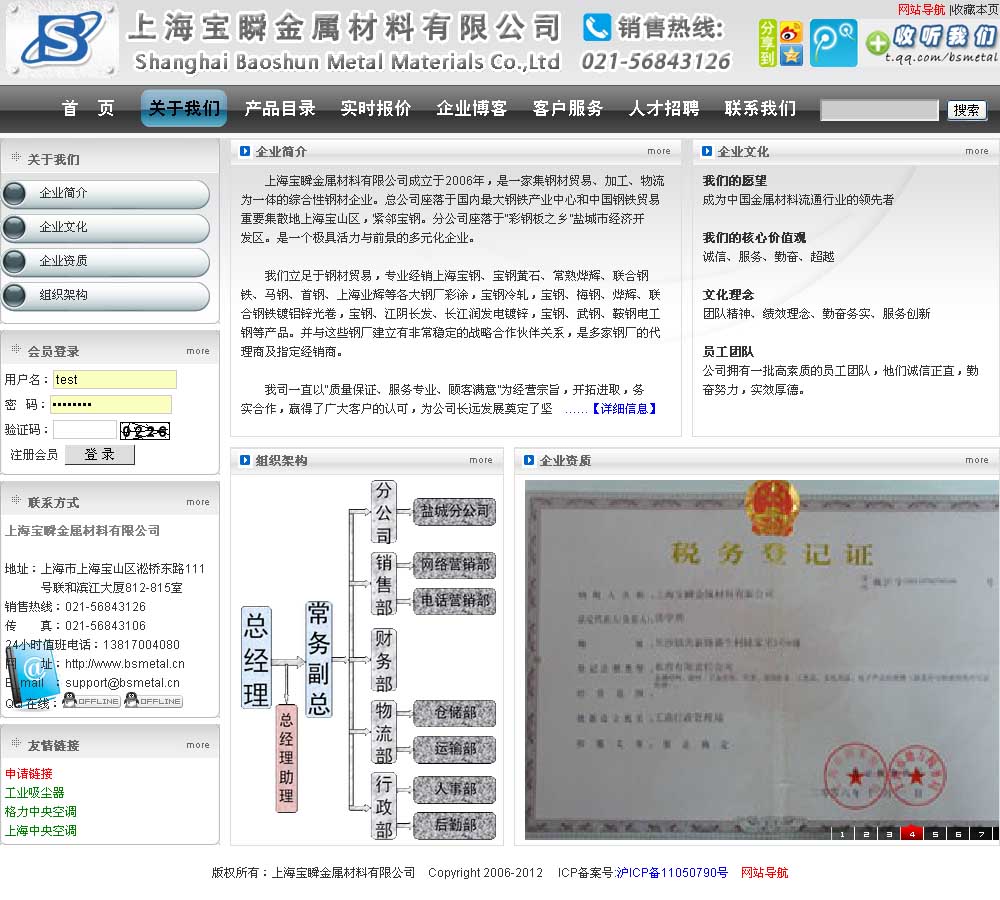The width and height of the screenshot is (1000, 900).
Task: Refresh the login captcha image
Action: [x=144, y=431]
